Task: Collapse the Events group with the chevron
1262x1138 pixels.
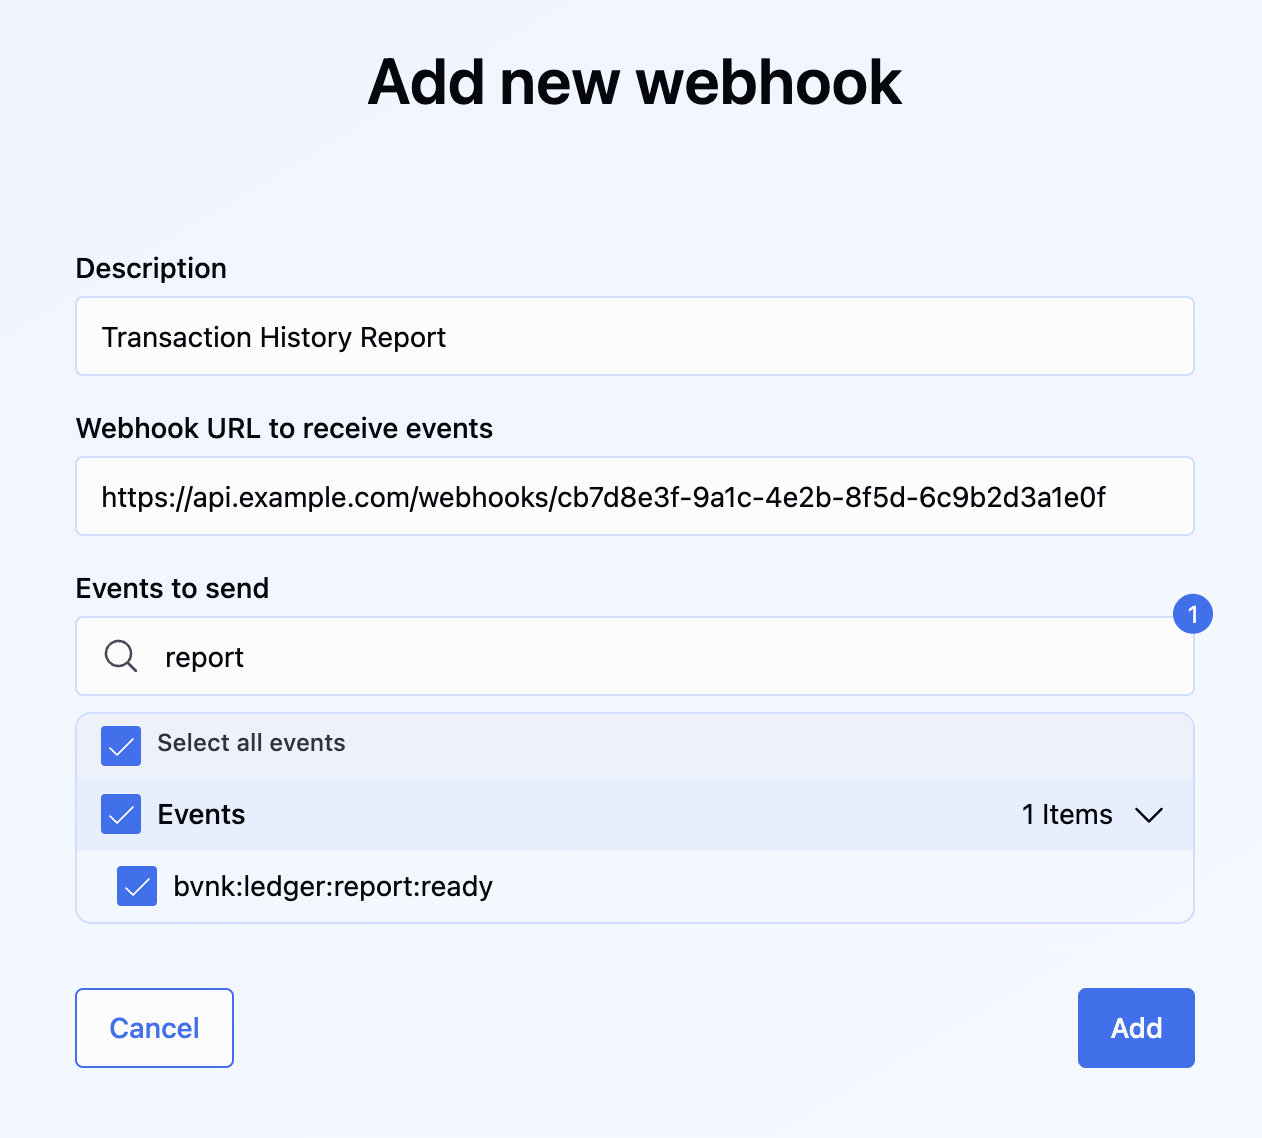Action: (x=1149, y=815)
